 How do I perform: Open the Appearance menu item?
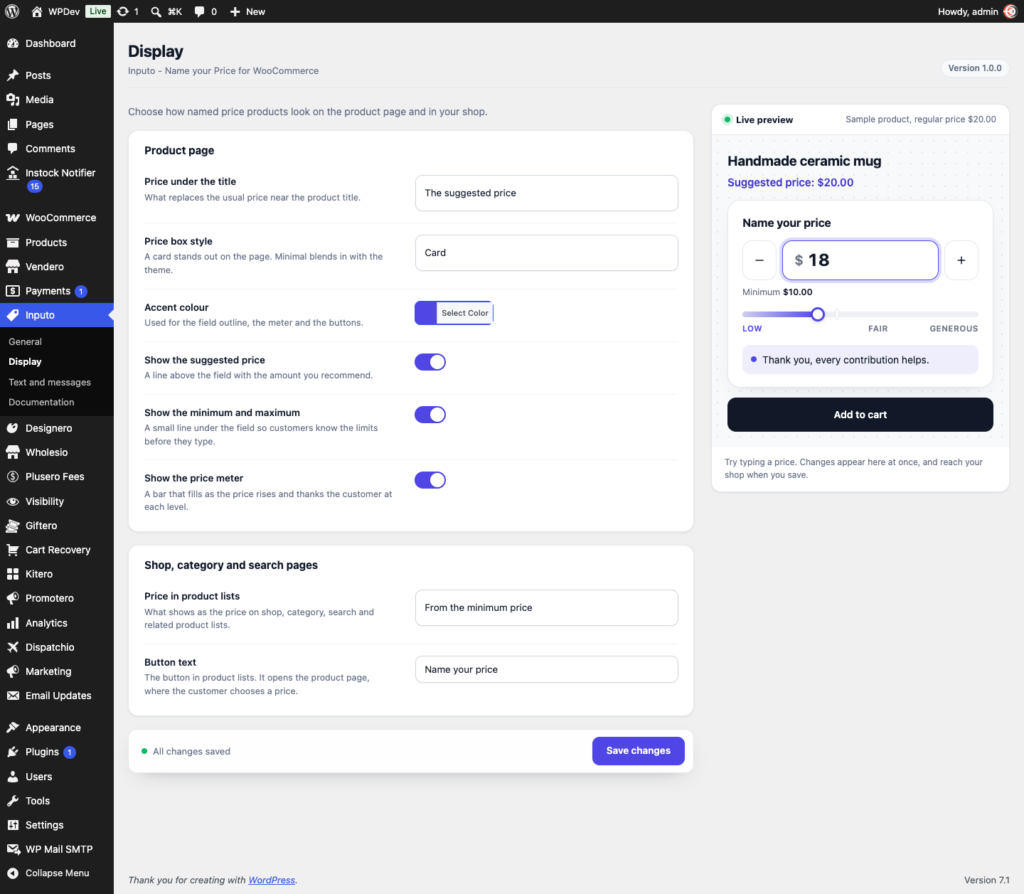57,727
